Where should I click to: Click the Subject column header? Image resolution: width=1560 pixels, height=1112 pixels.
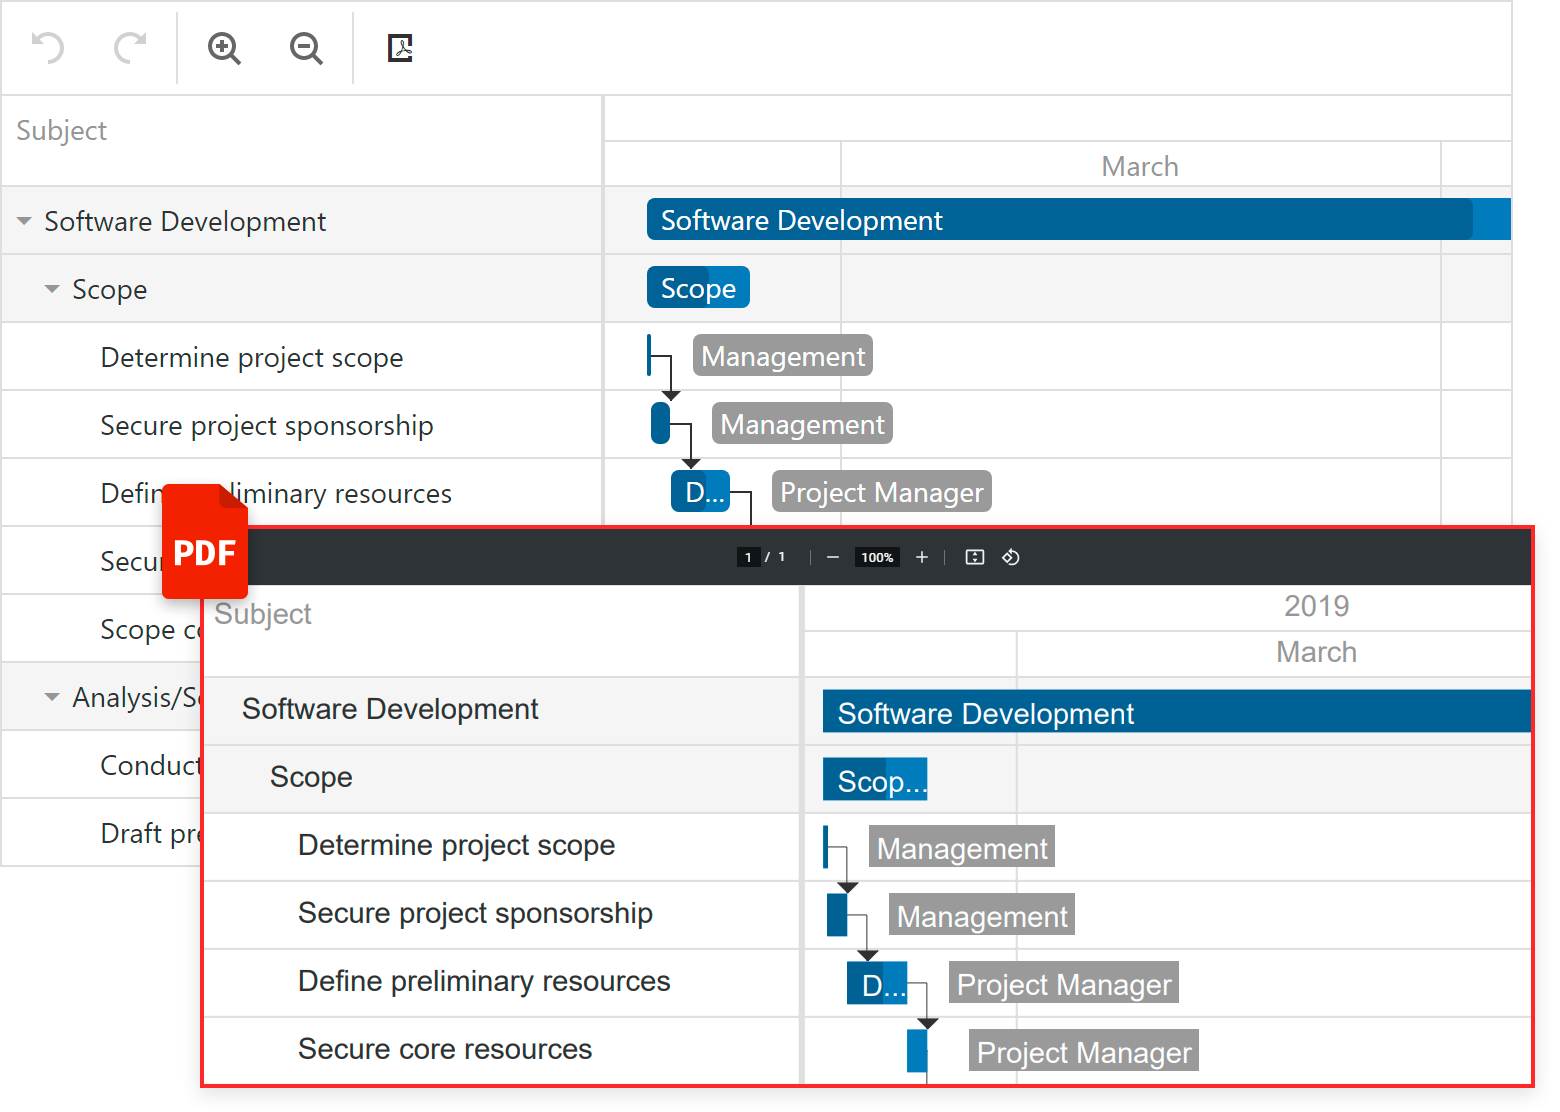point(60,130)
